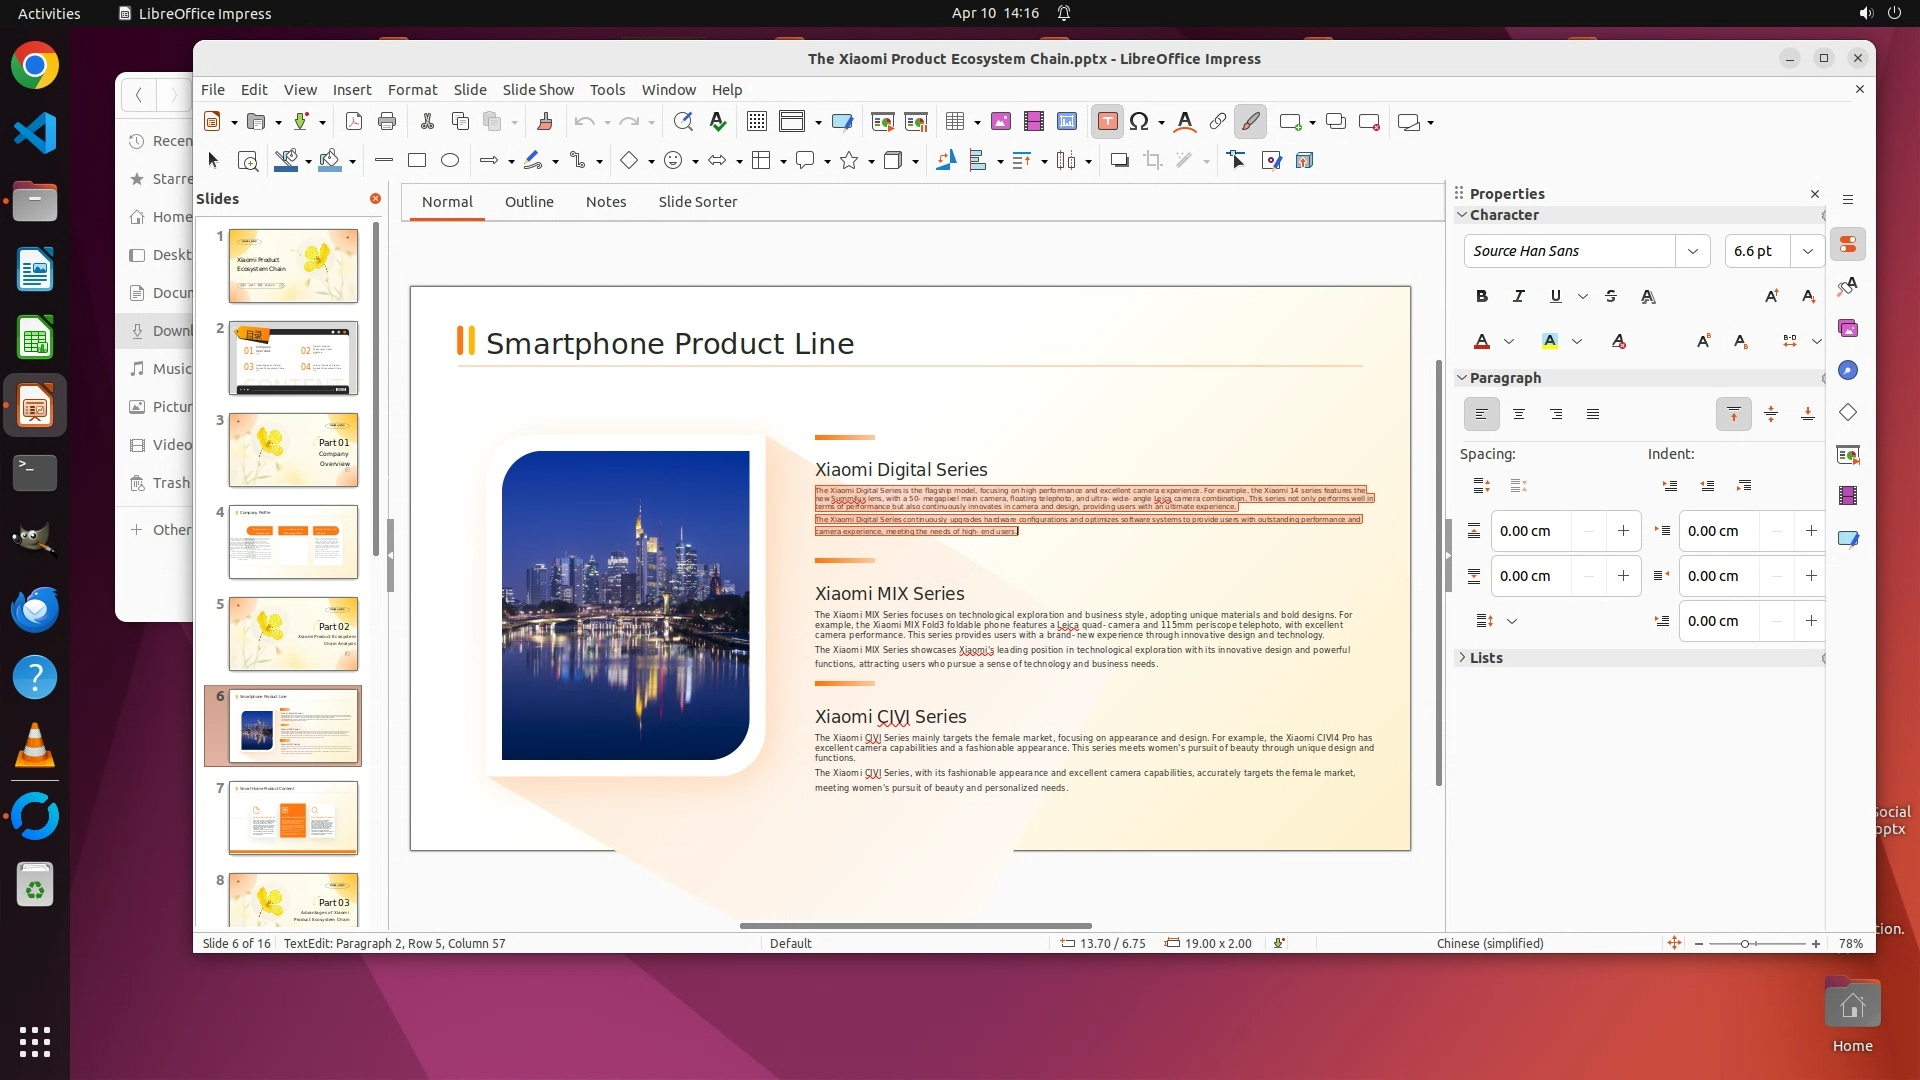Expand the Lists section

(x=1486, y=658)
